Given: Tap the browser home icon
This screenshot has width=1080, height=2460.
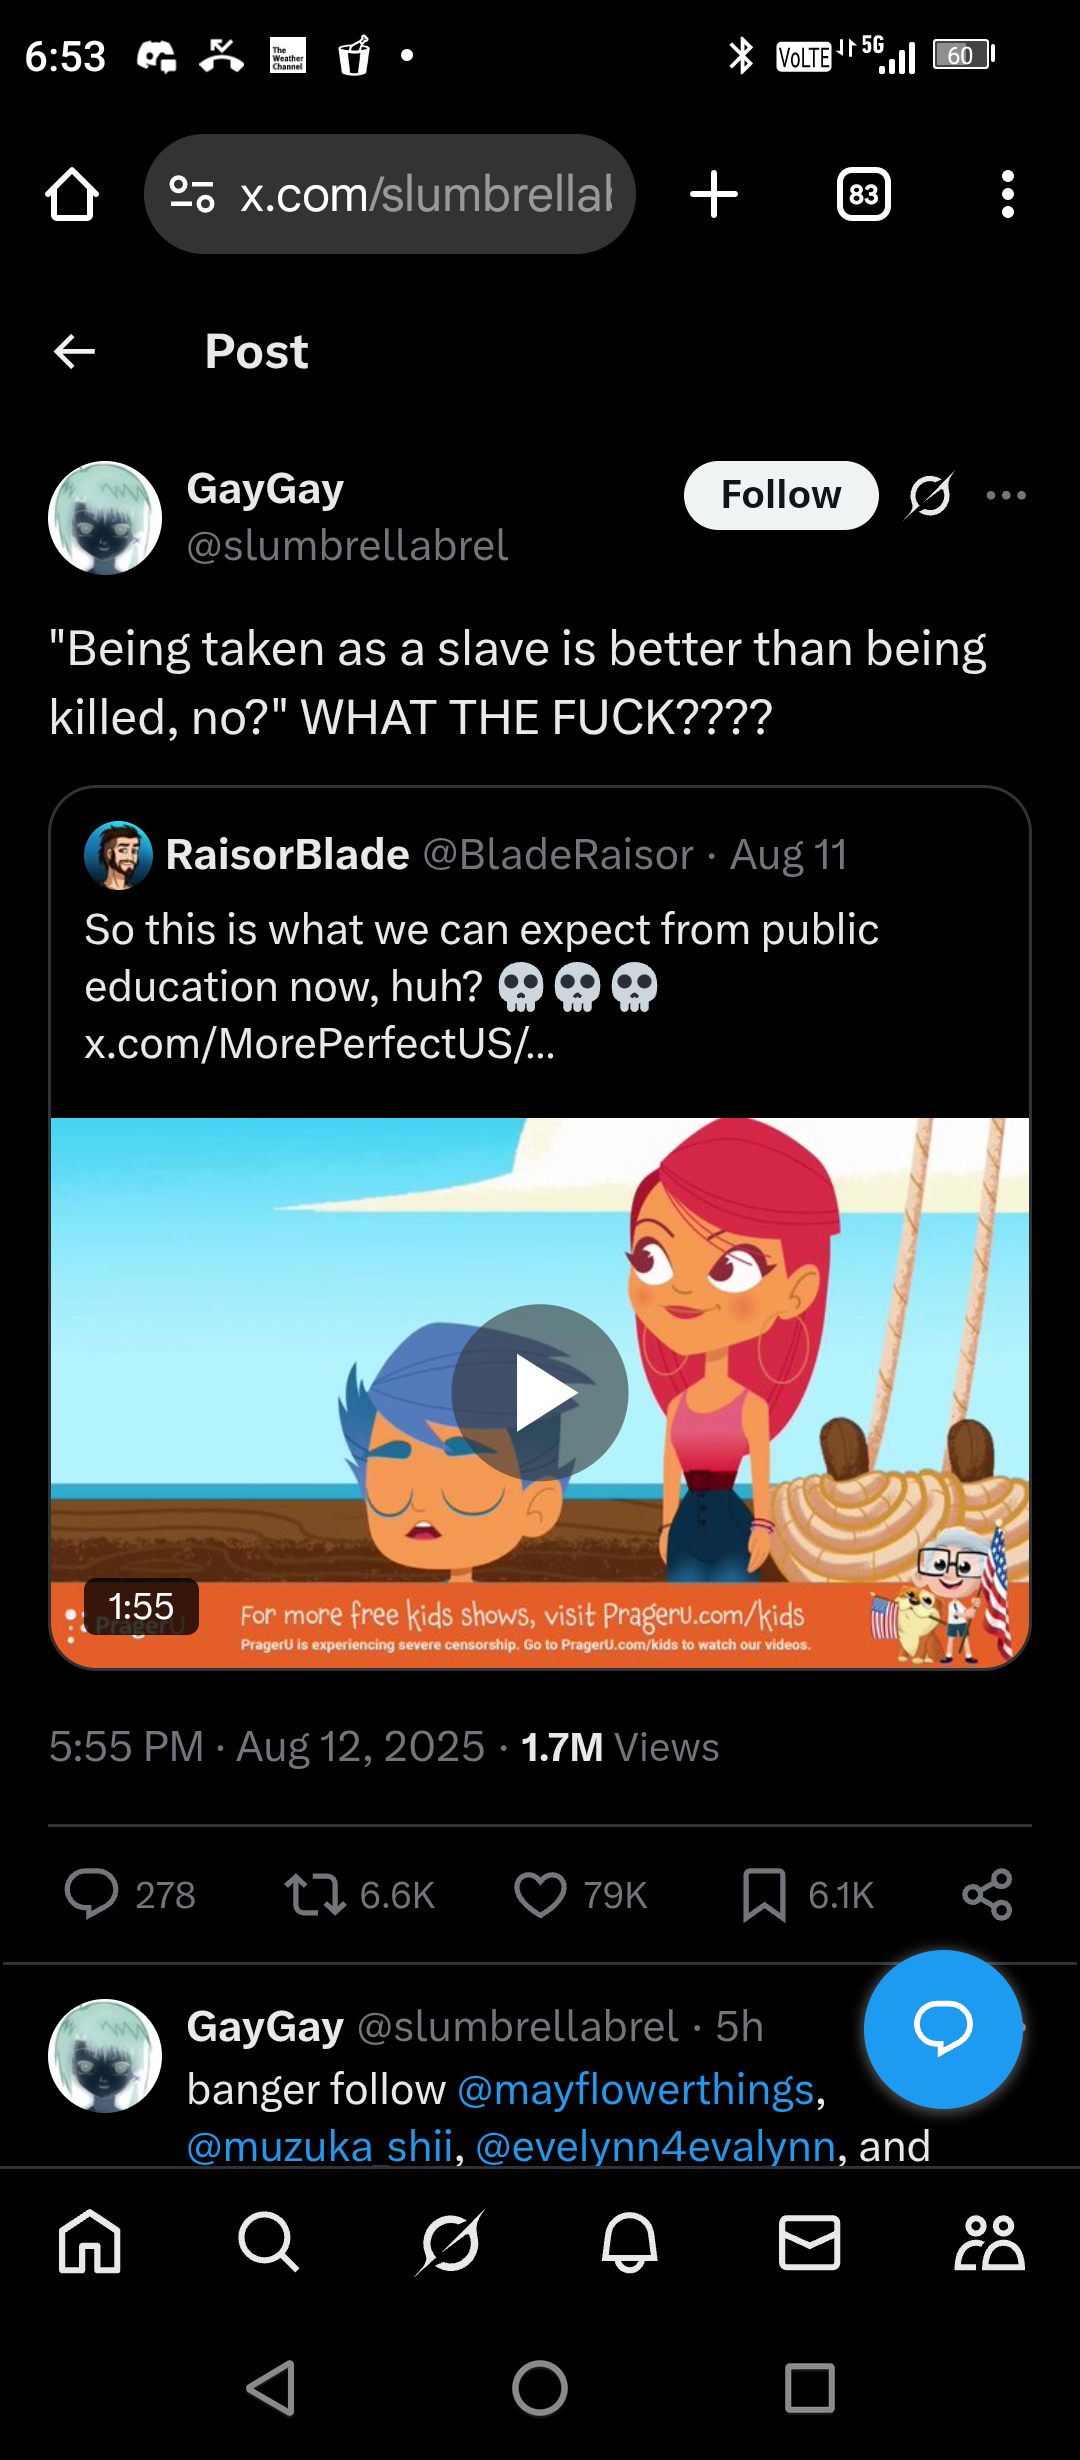Looking at the screenshot, I should coord(72,194).
